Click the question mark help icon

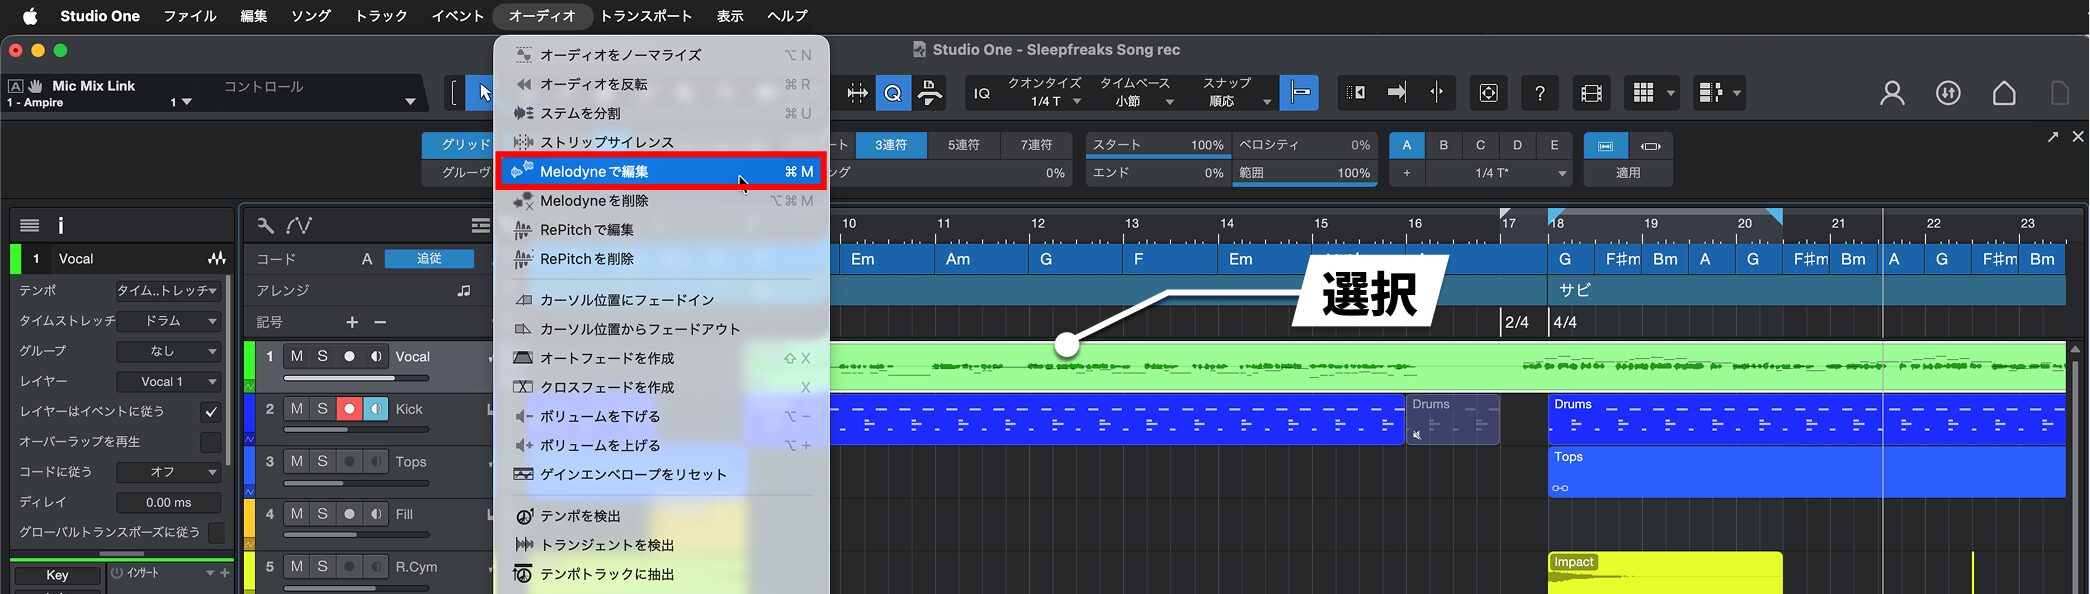tap(1539, 93)
